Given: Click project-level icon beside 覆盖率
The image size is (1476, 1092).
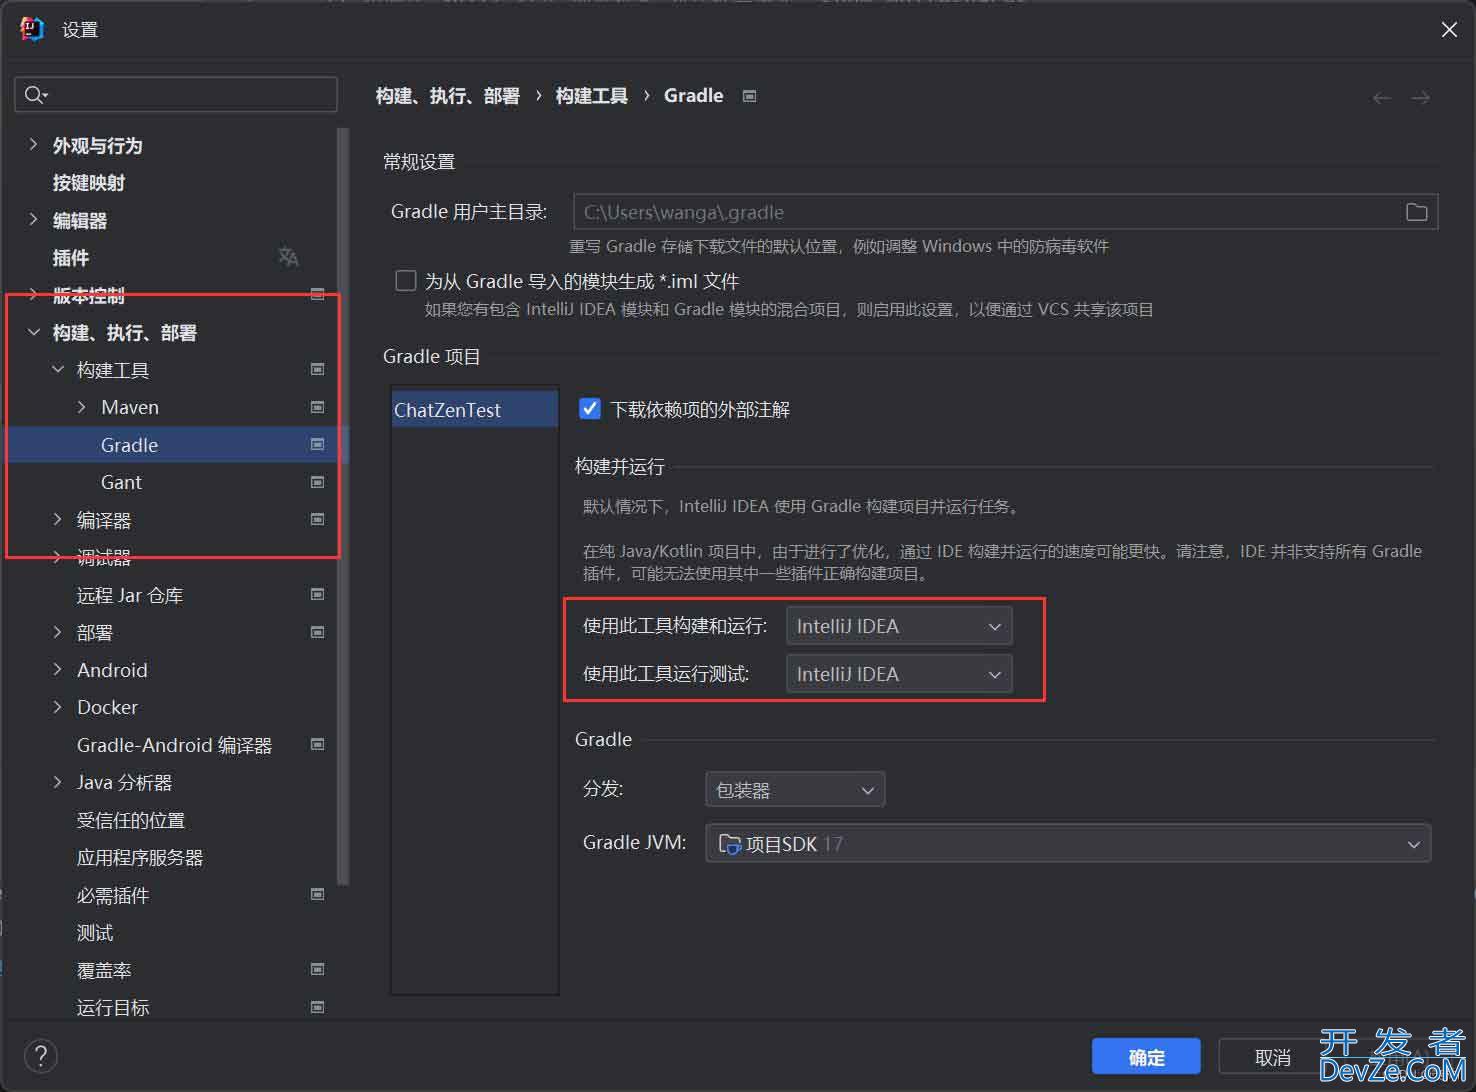Looking at the screenshot, I should click(317, 969).
